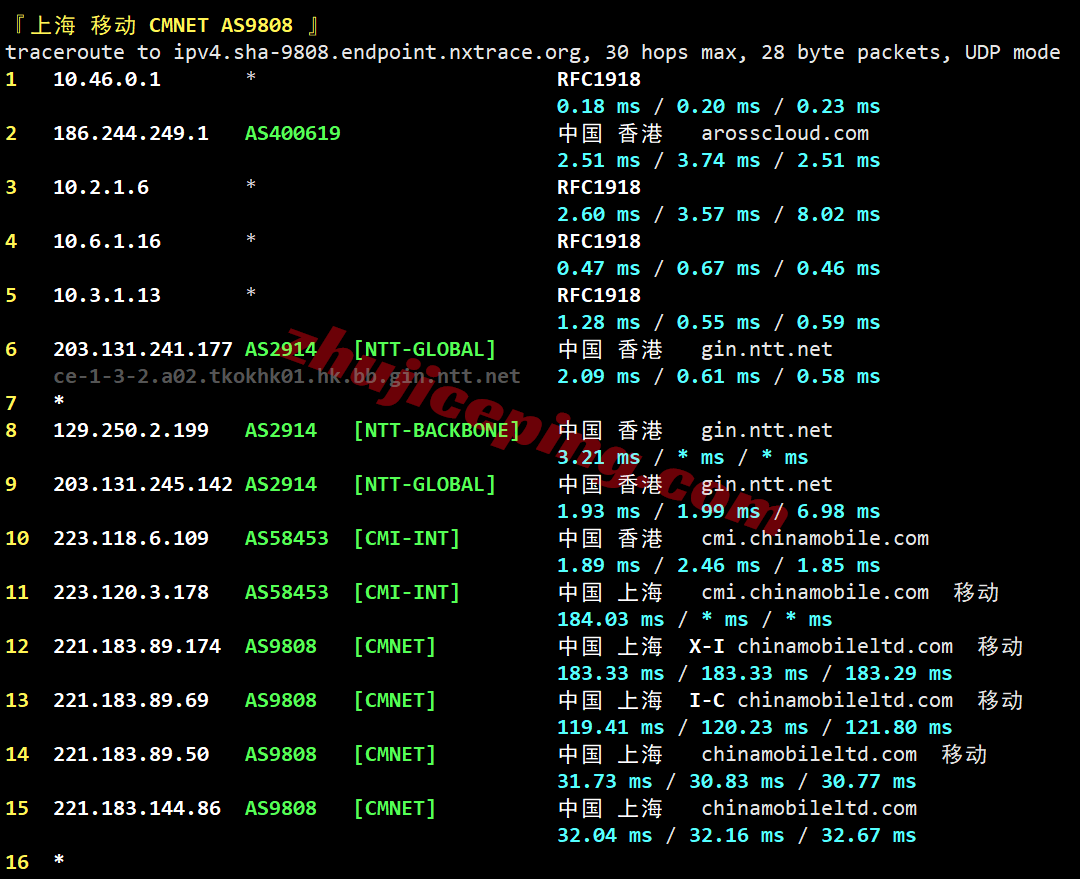The width and height of the screenshot is (1080, 879).
Task: Click IP address 10.2.1.6
Action: tap(101, 187)
